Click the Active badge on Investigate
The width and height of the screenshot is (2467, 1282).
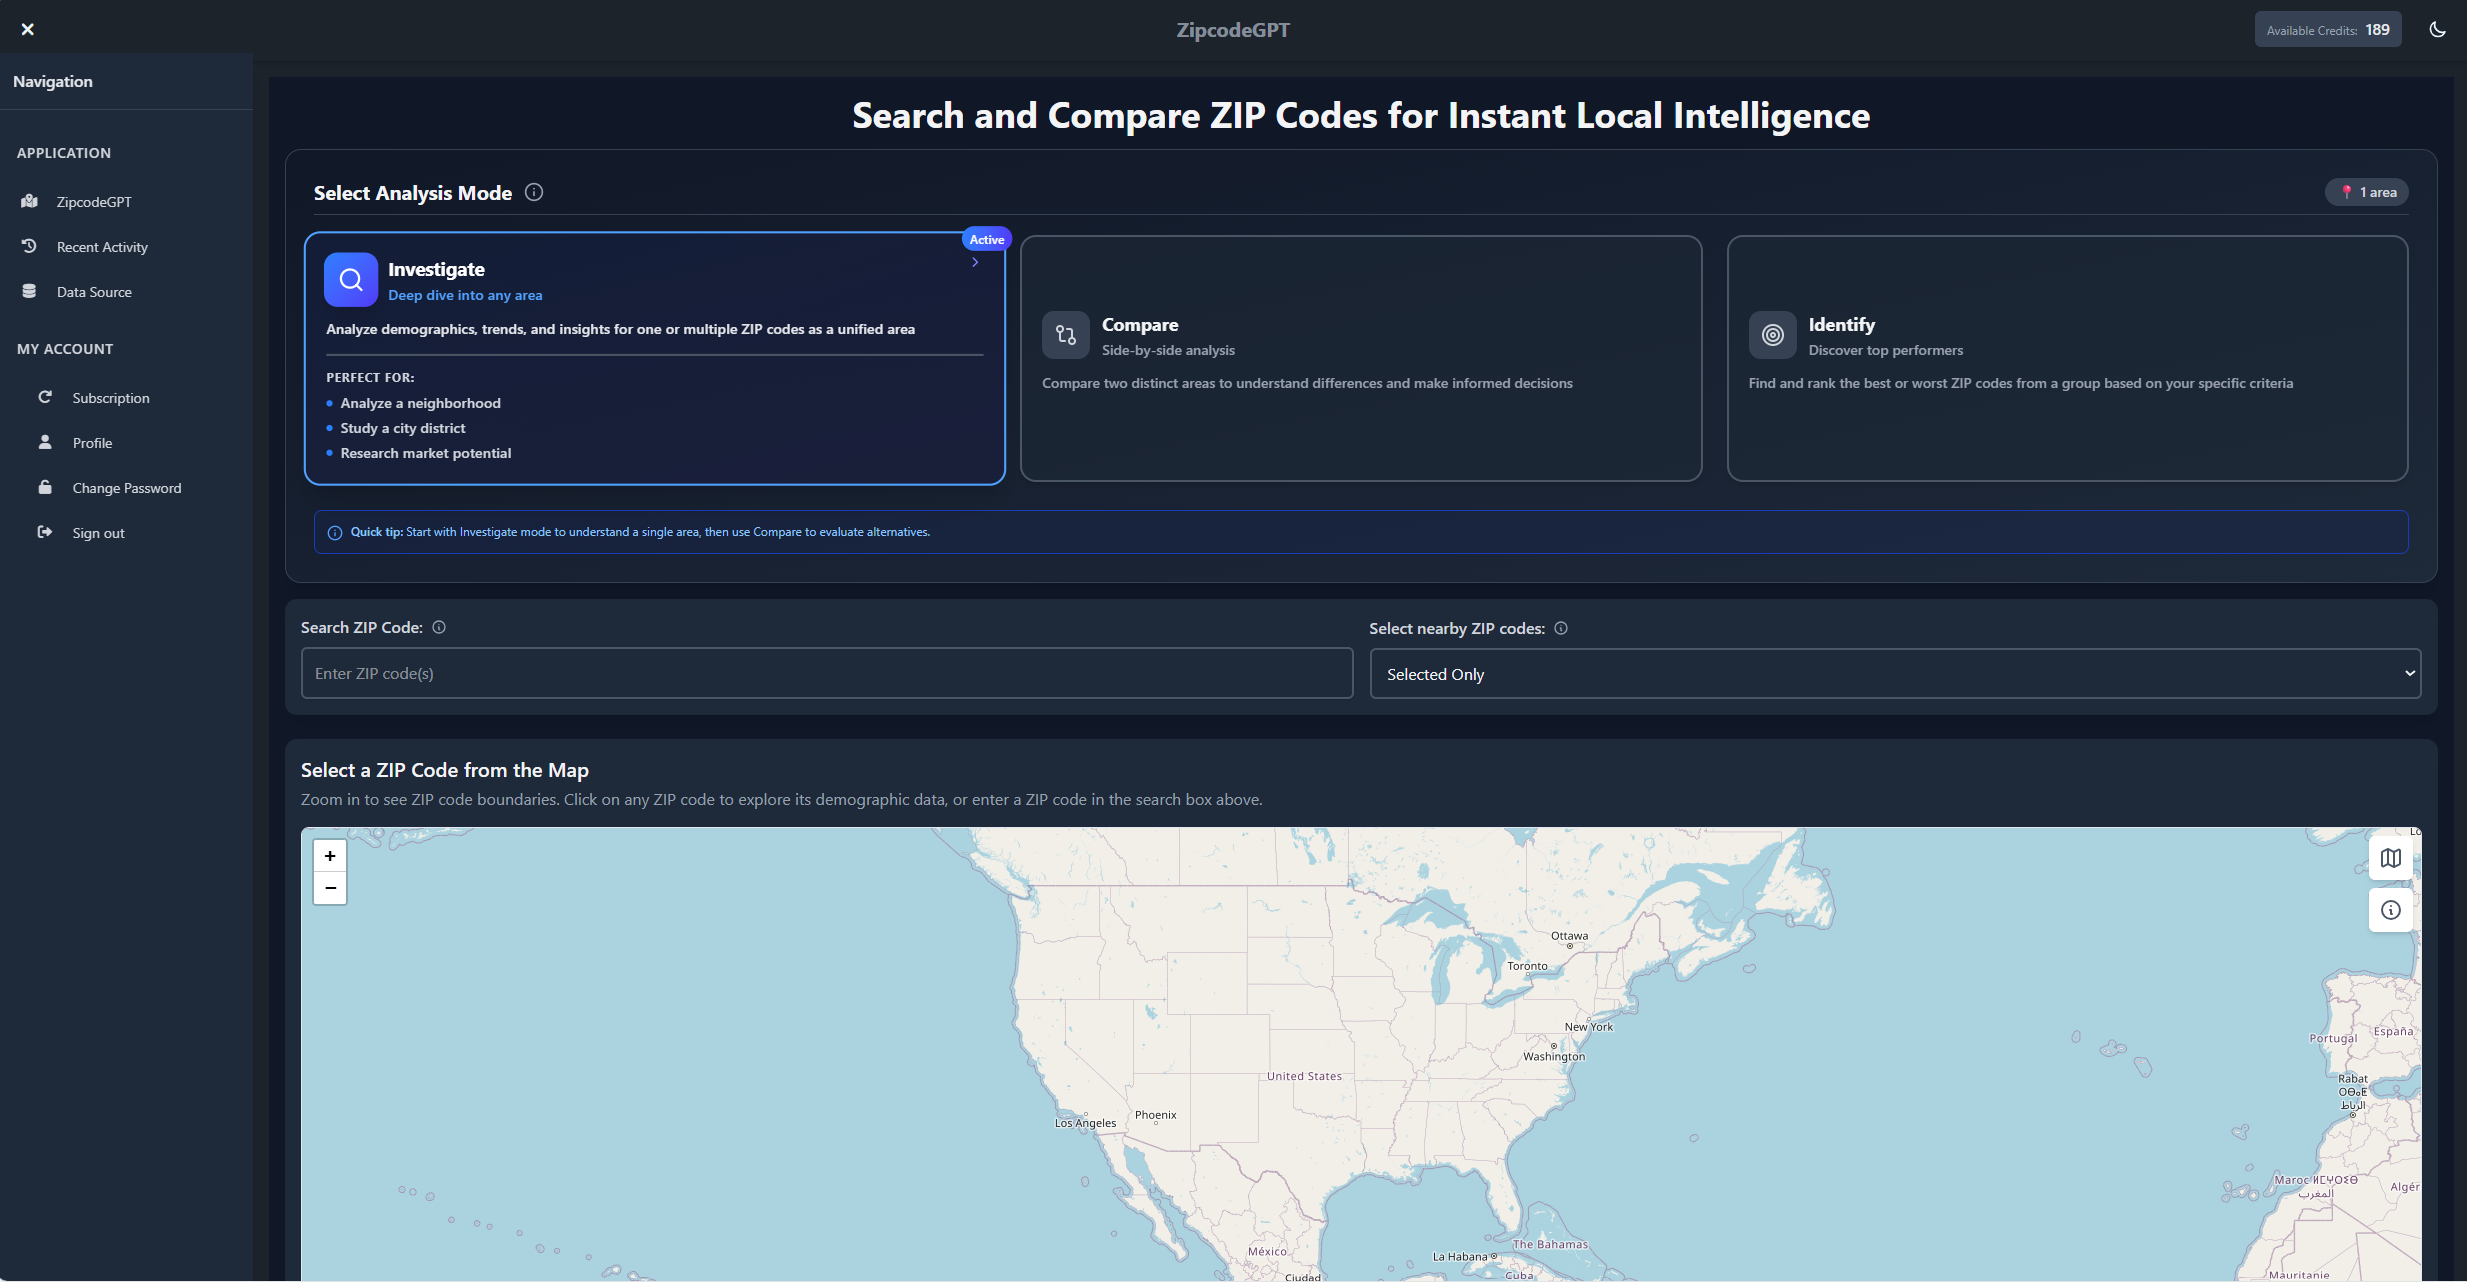(x=987, y=239)
